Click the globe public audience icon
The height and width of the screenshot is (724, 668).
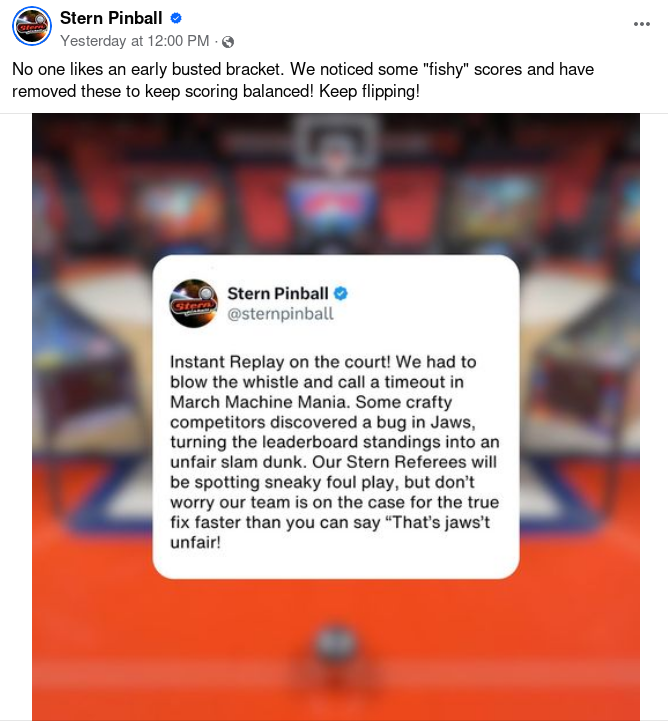228,42
